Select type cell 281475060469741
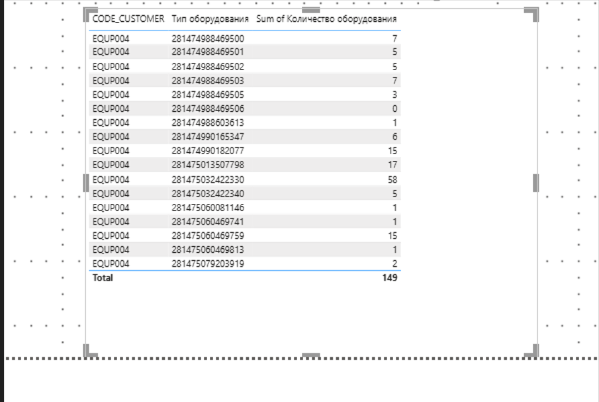The image size is (599, 402). coord(208,222)
